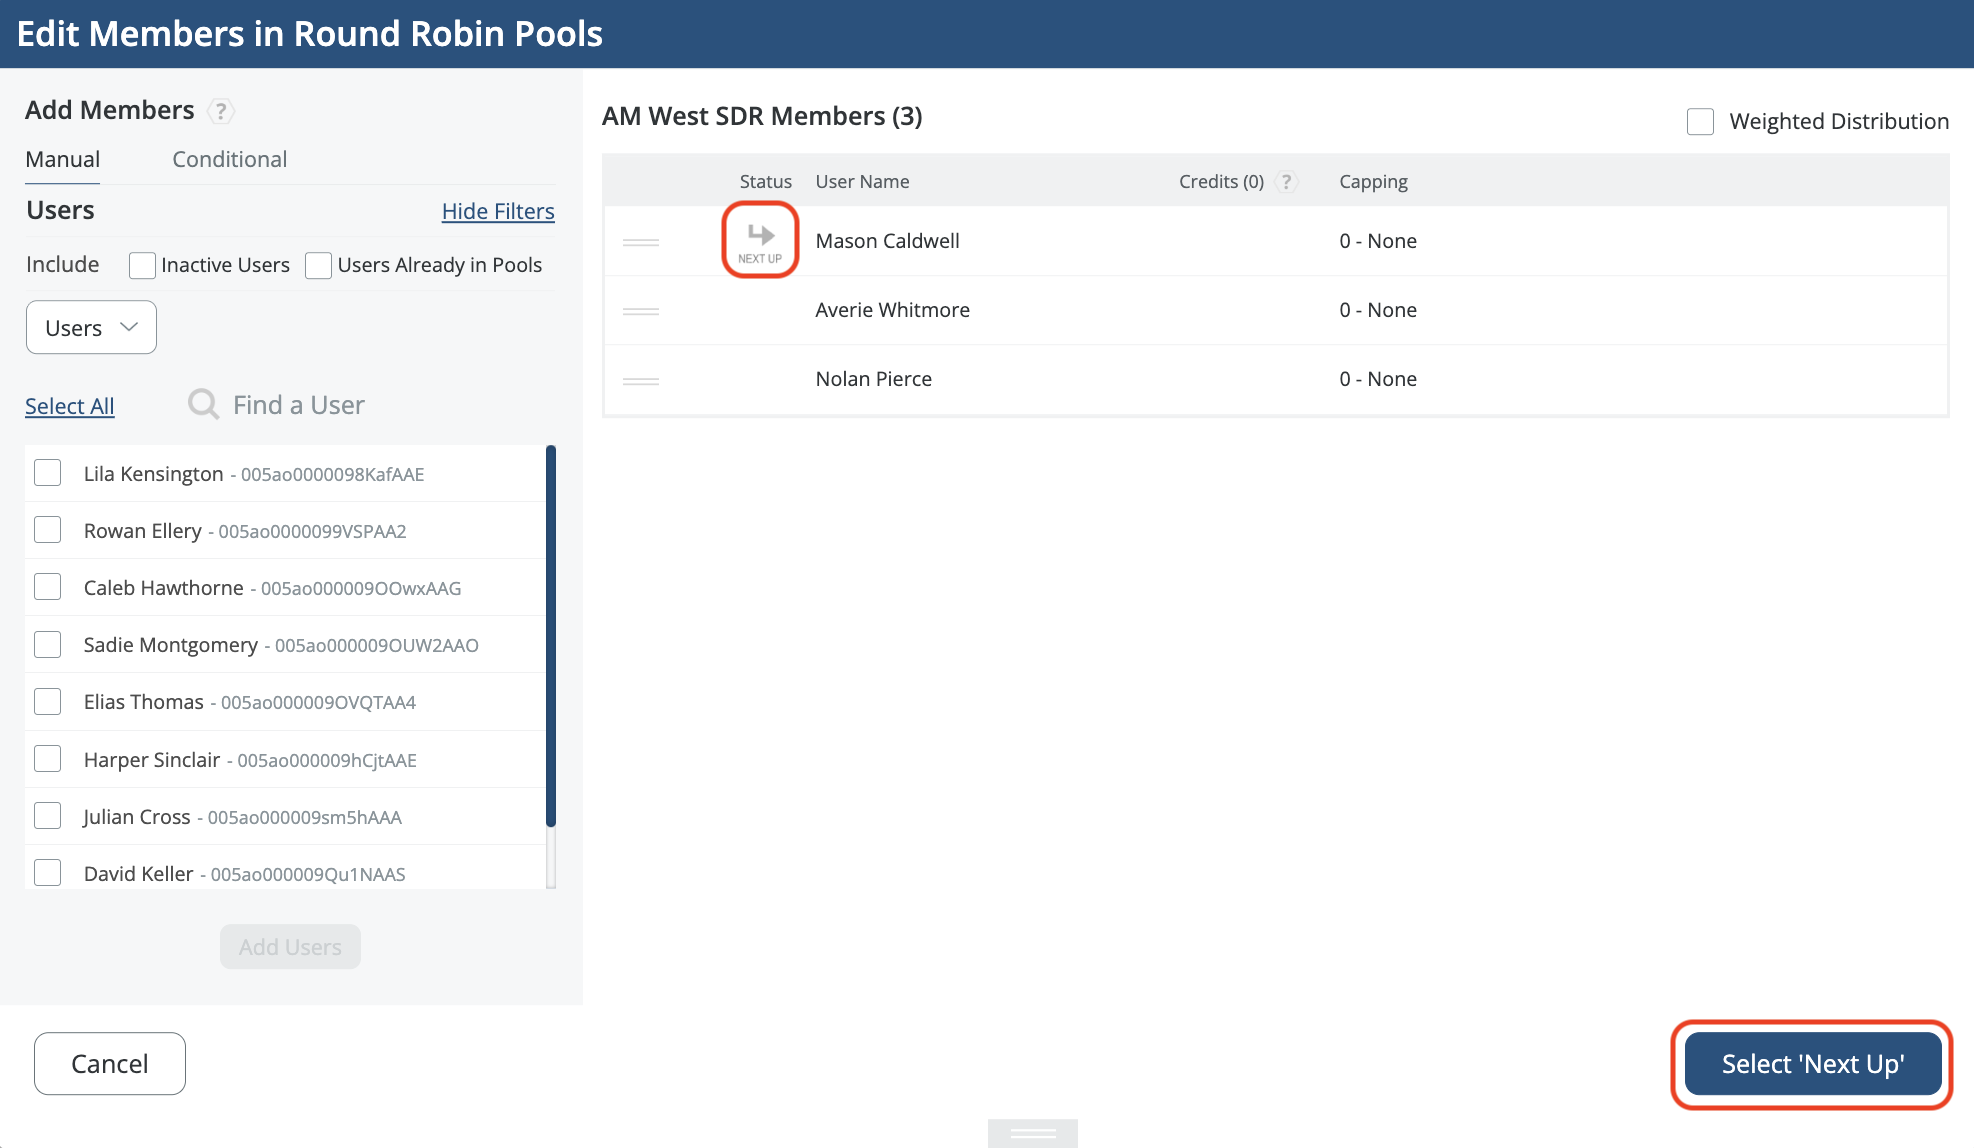Select Lila Kensington's checkbox
The width and height of the screenshot is (1974, 1148).
point(48,473)
